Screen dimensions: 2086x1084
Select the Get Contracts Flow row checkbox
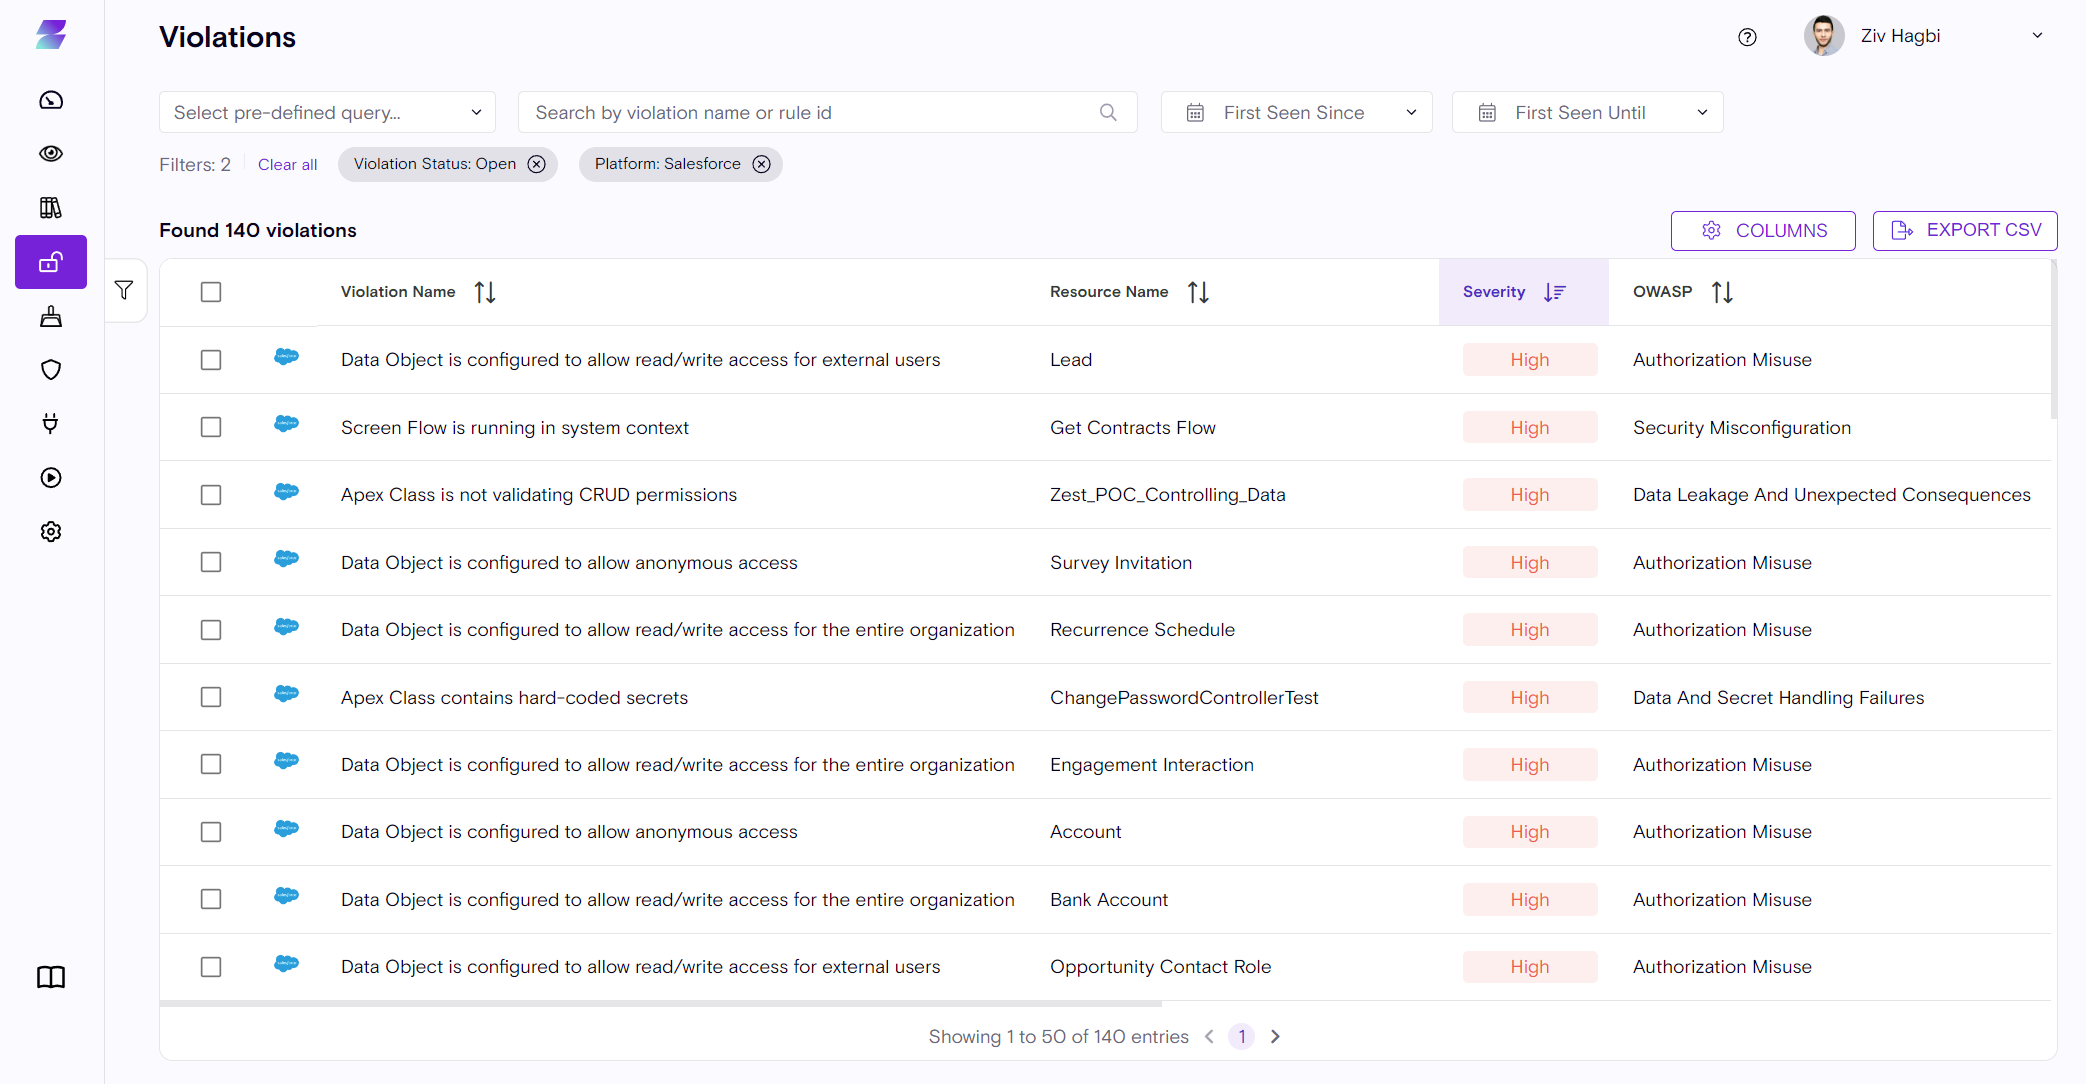(x=211, y=427)
